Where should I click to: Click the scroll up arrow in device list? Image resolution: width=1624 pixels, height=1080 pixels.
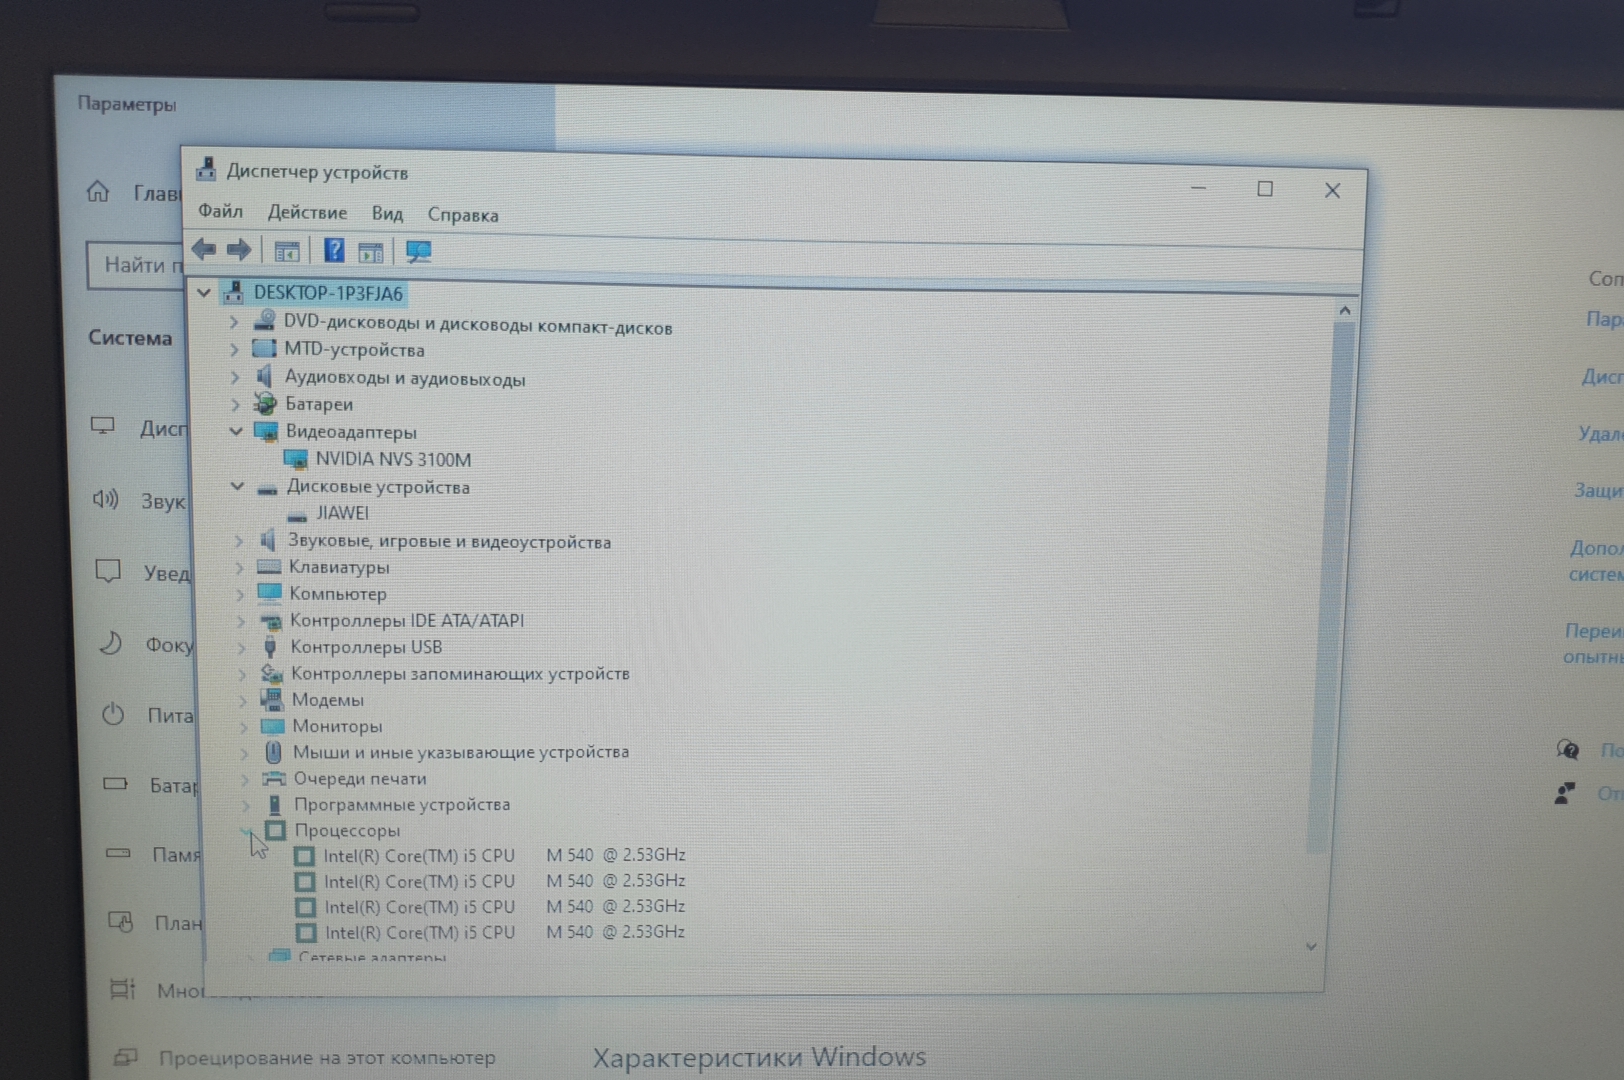click(x=1345, y=311)
